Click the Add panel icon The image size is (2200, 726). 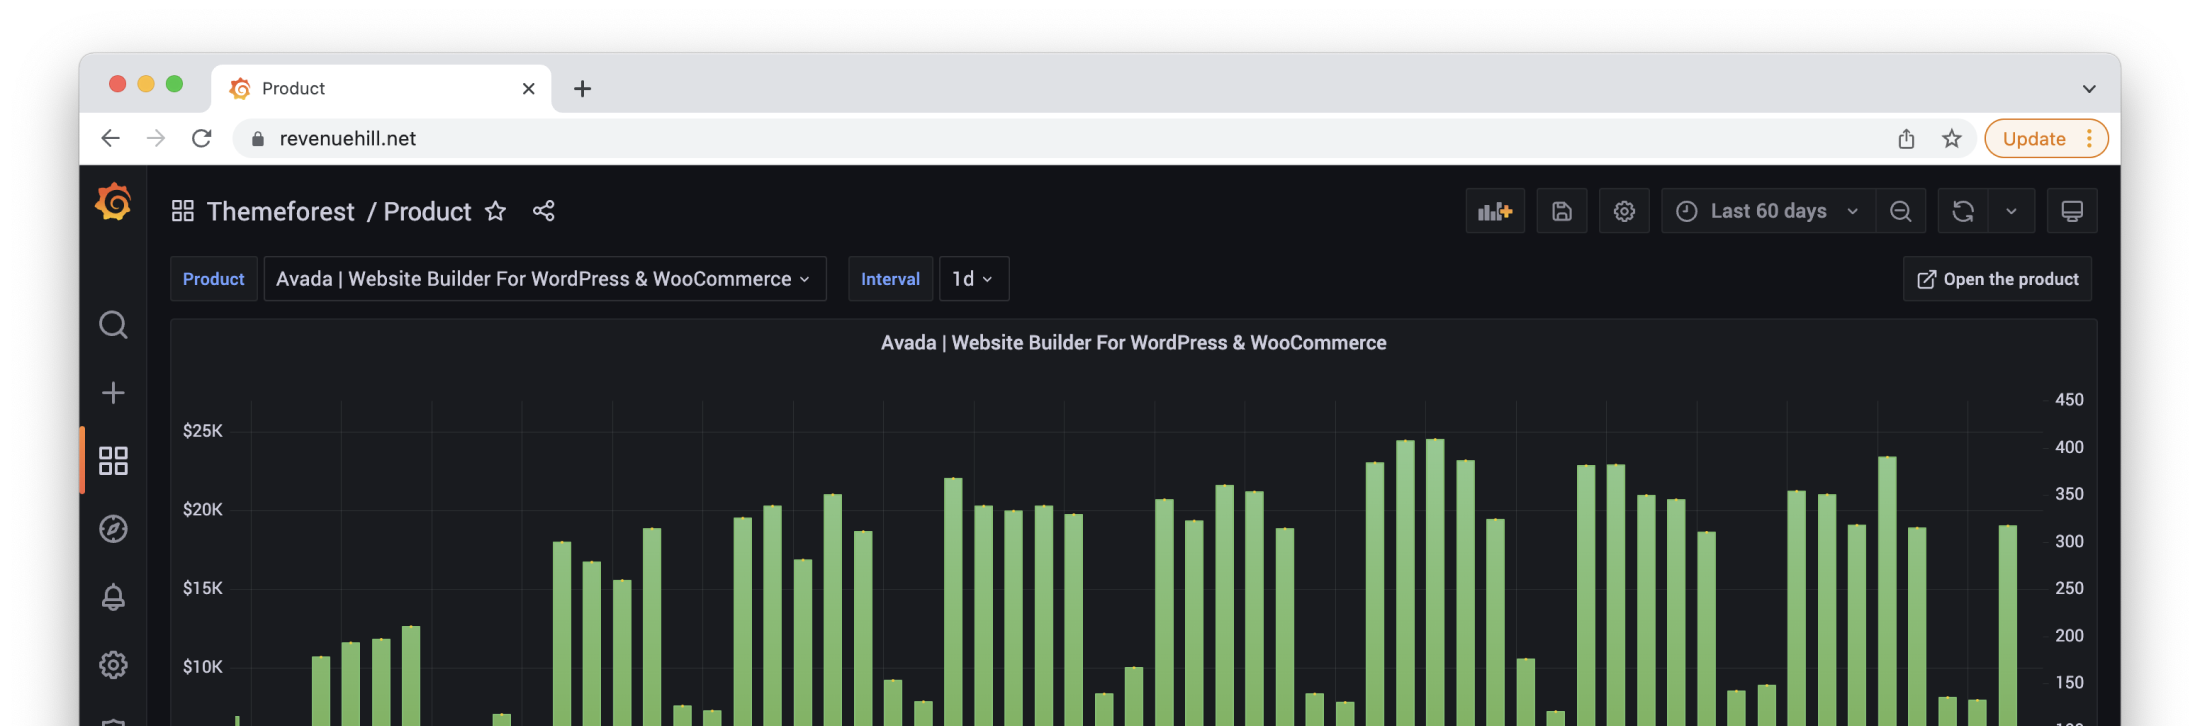point(1494,211)
